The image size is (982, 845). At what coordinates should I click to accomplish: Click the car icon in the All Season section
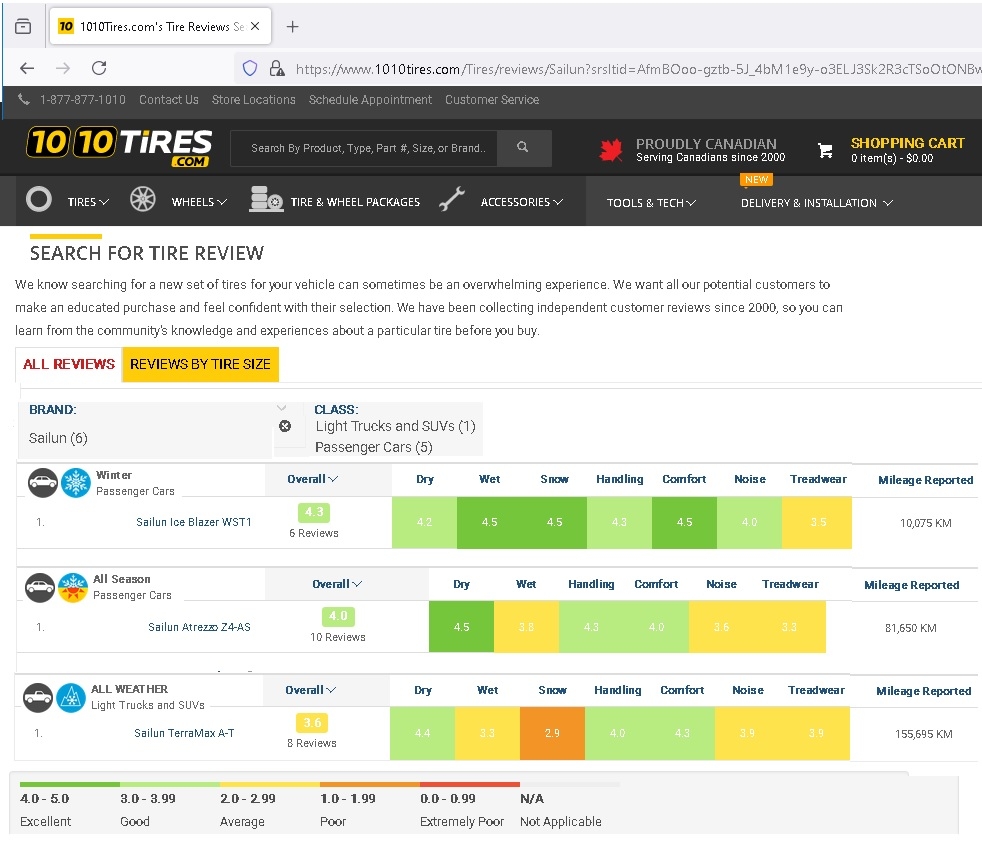point(40,588)
